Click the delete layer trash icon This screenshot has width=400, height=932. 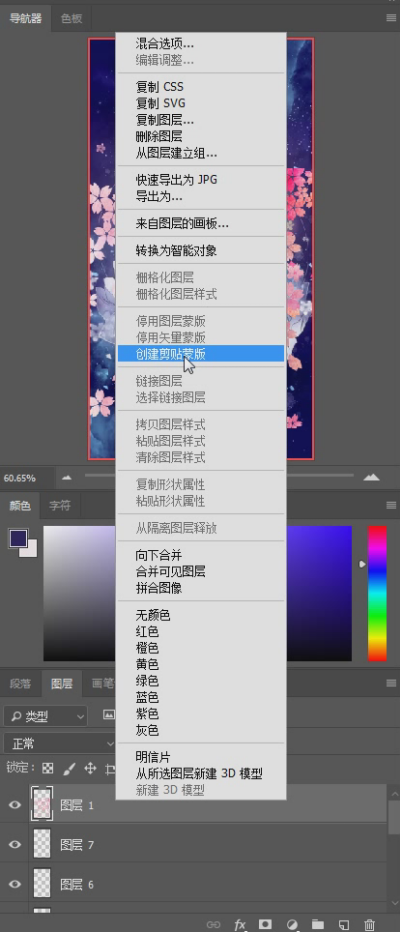click(368, 924)
